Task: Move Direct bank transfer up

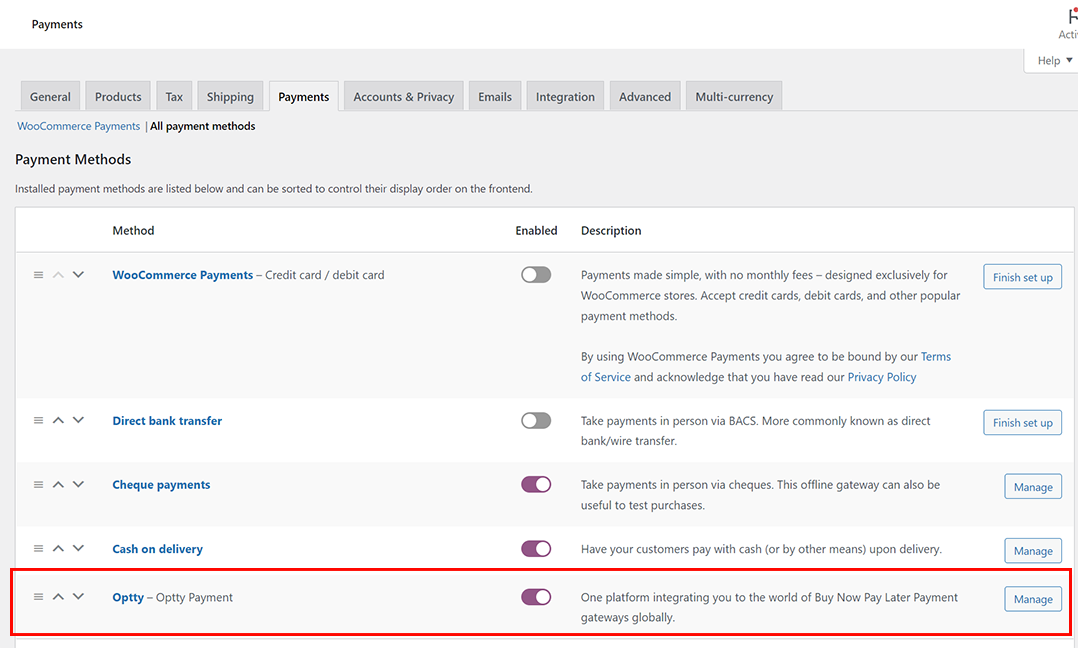Action: pos(58,420)
